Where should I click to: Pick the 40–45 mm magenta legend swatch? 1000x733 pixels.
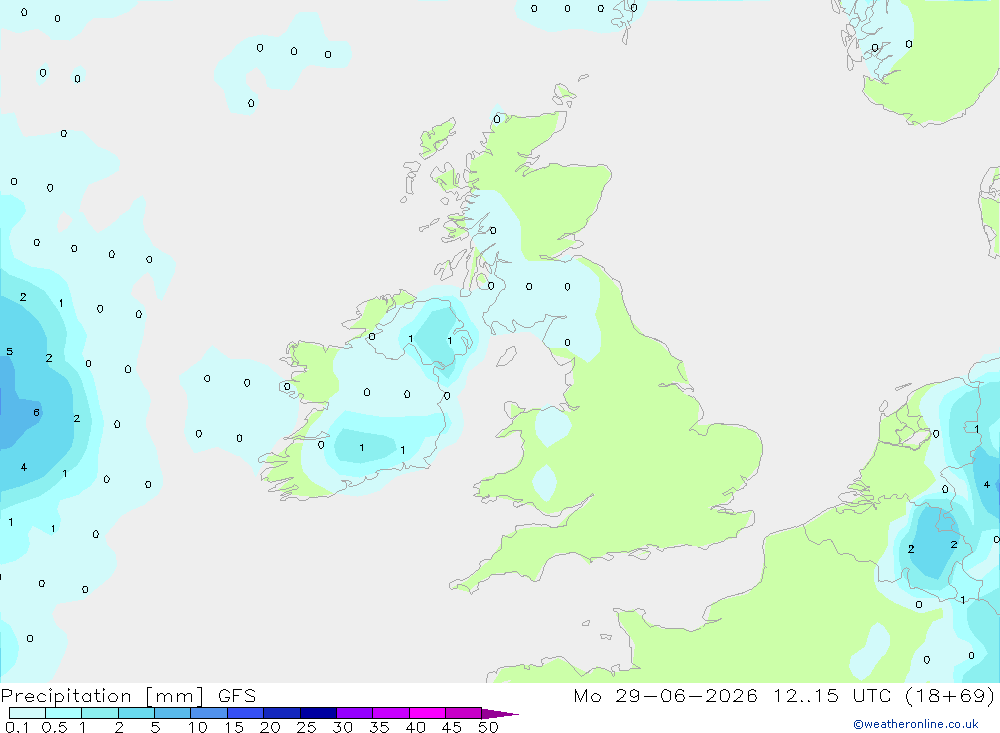click(x=427, y=713)
